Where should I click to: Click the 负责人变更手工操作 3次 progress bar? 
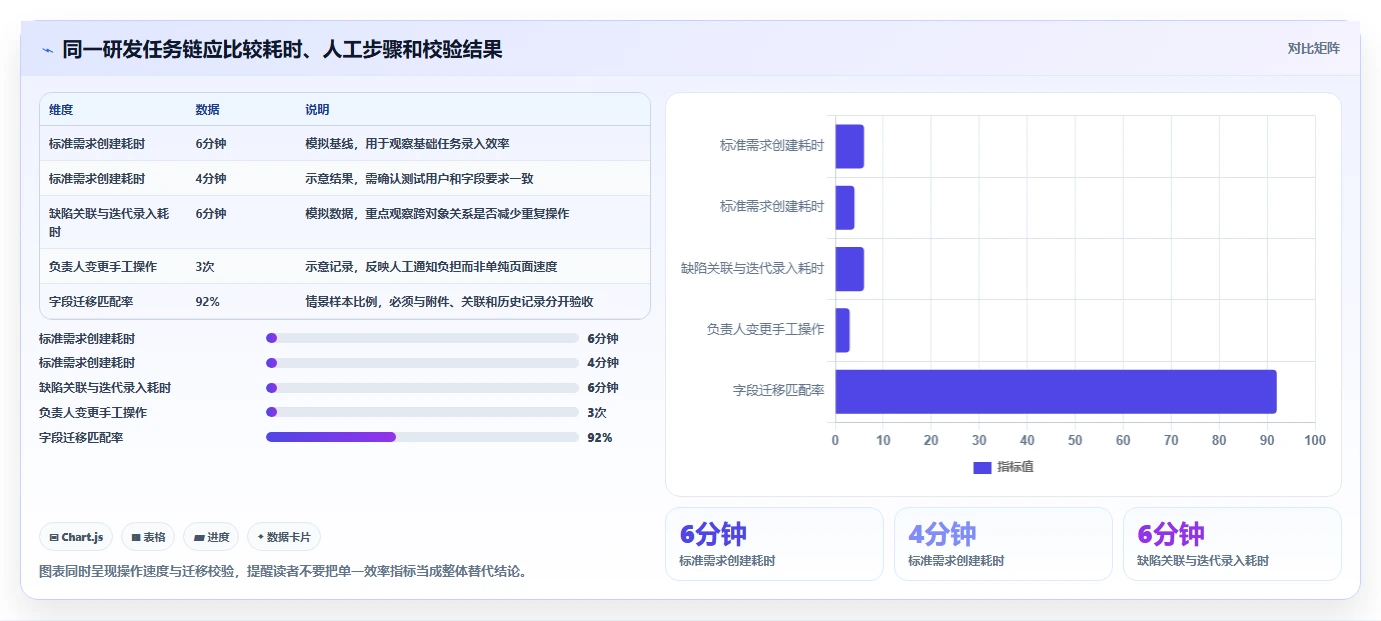click(x=422, y=412)
